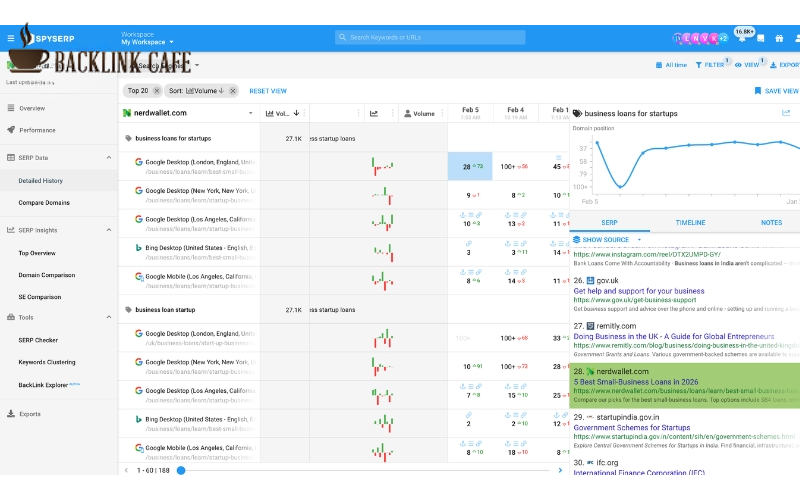Open the sparkline chart of first London row

(383, 166)
